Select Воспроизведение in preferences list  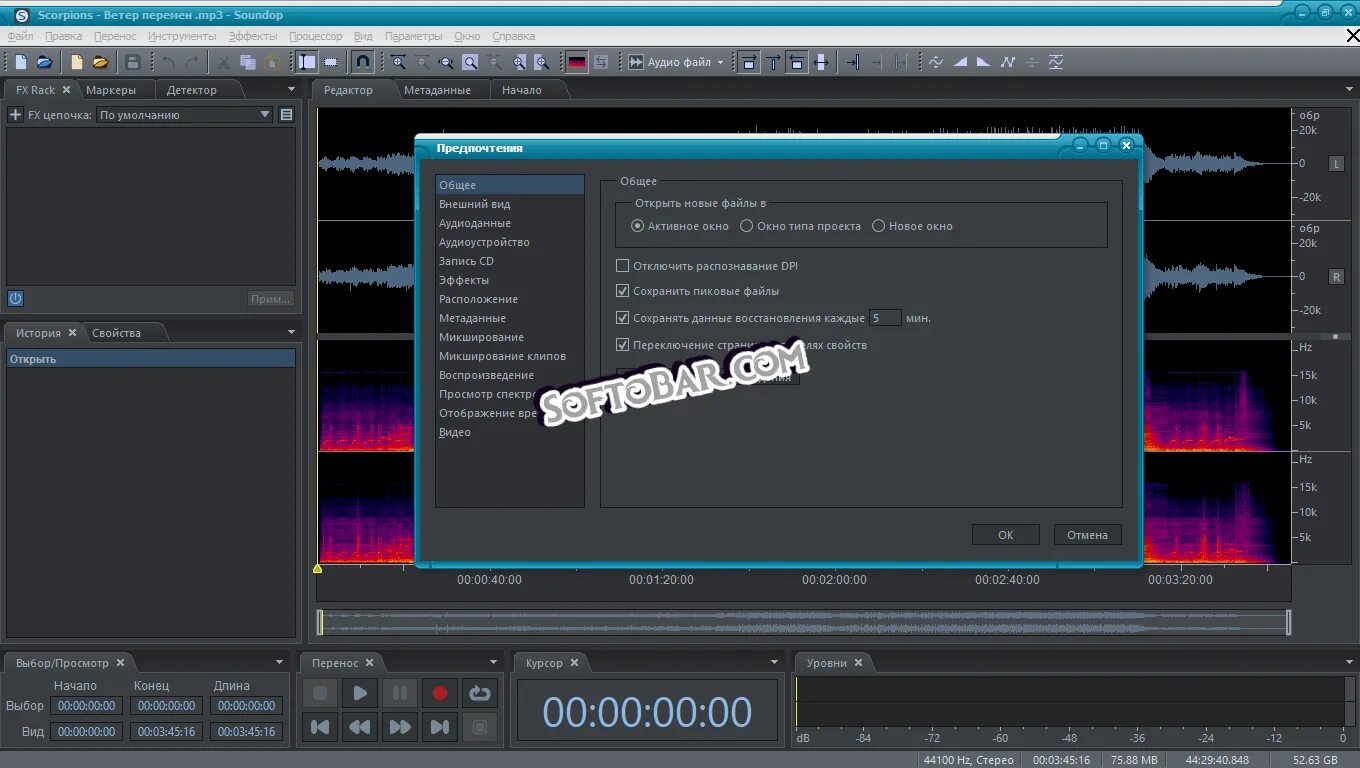click(486, 375)
